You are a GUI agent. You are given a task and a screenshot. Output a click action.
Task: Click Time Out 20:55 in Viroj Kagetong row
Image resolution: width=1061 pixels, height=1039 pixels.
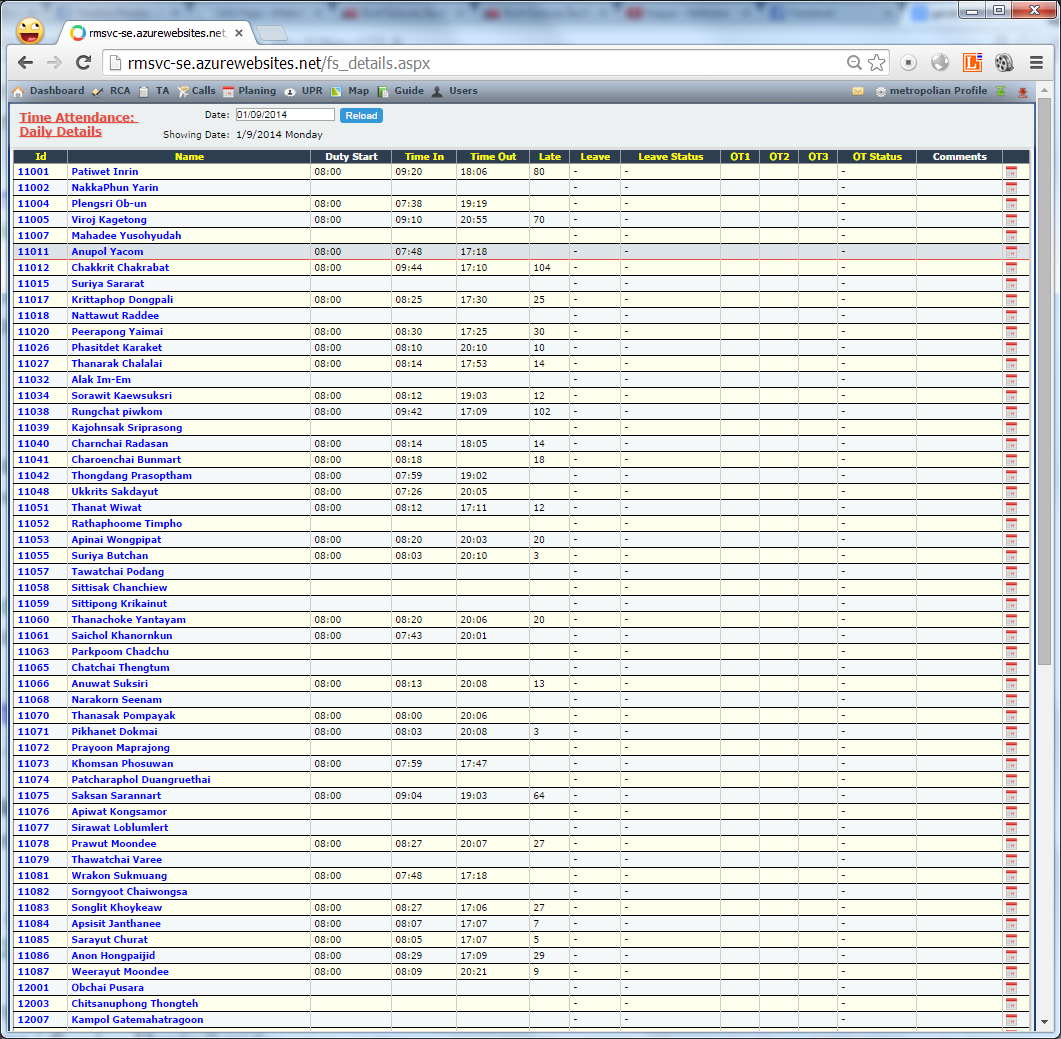point(473,220)
